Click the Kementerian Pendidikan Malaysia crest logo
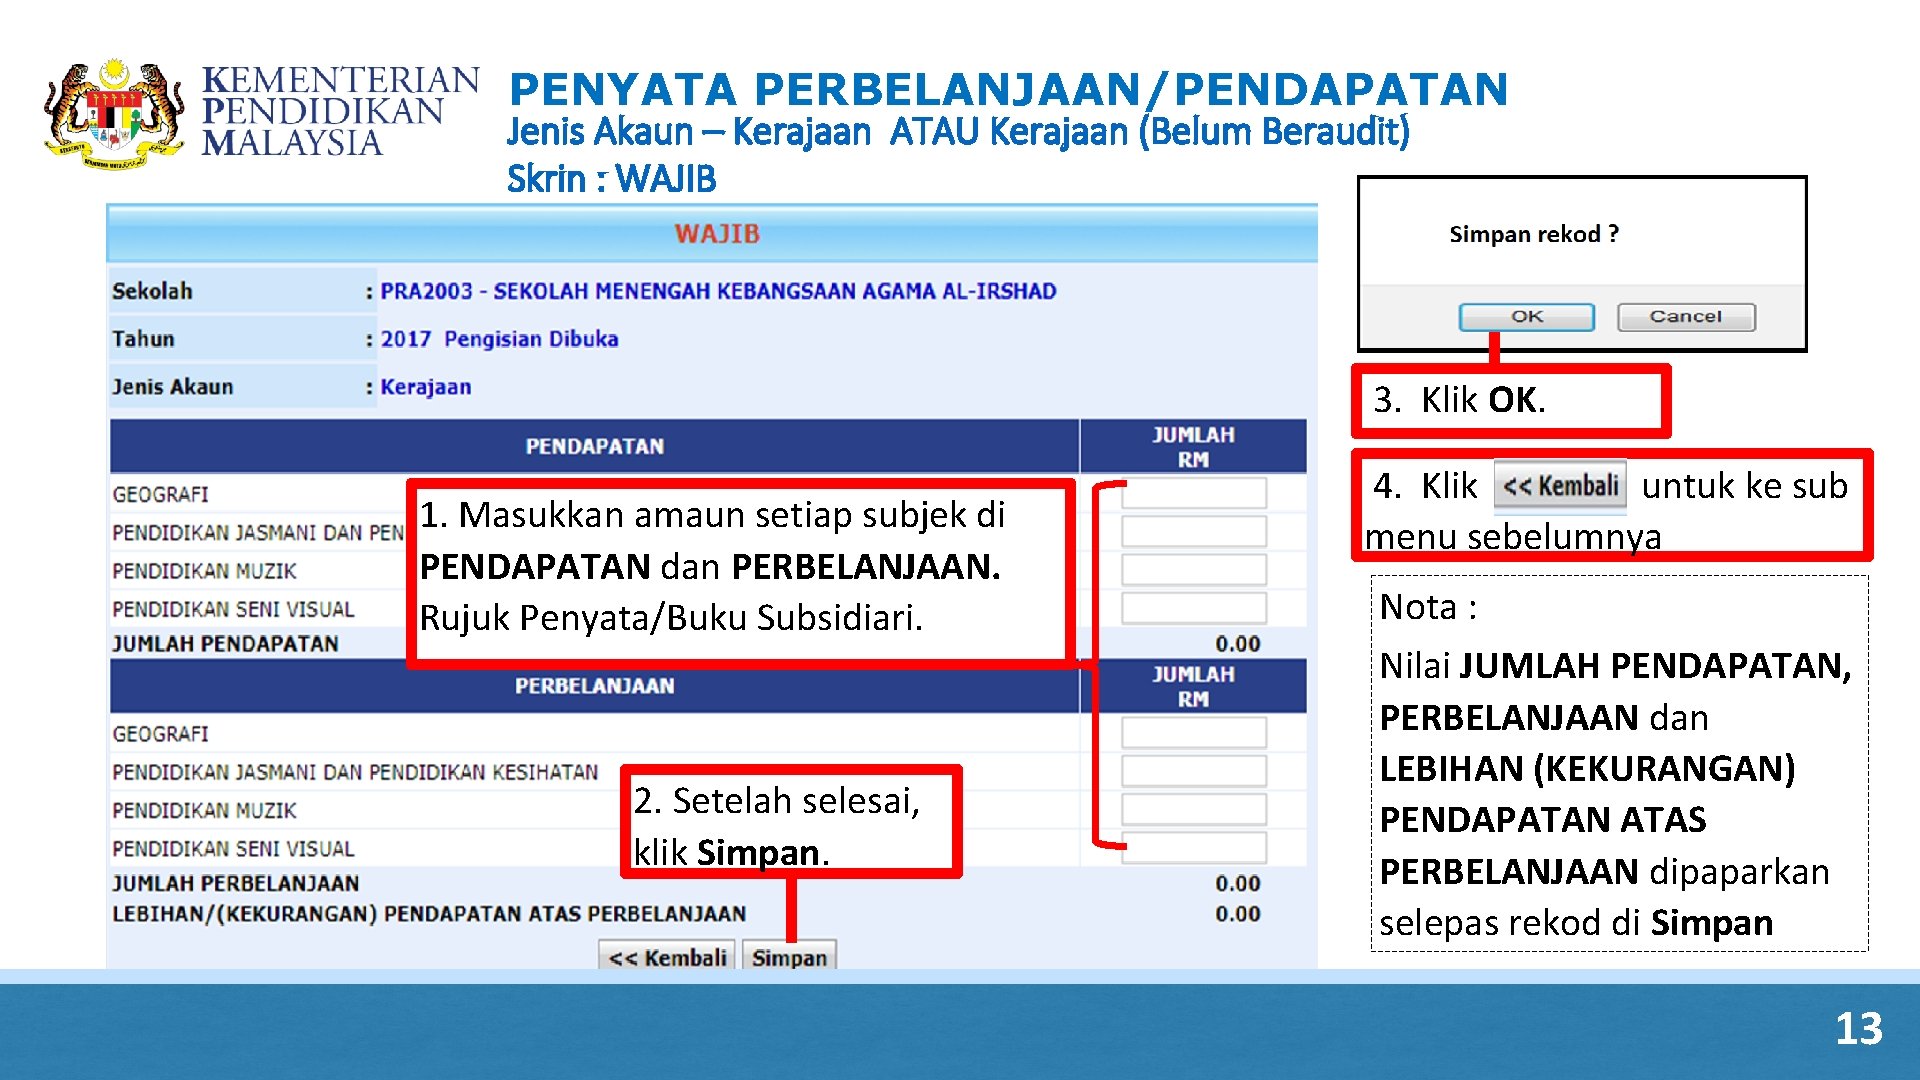 point(114,112)
